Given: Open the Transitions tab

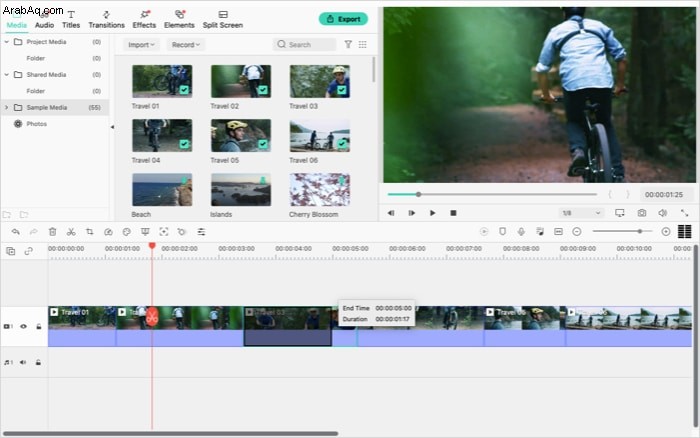Looking at the screenshot, I should pos(106,20).
